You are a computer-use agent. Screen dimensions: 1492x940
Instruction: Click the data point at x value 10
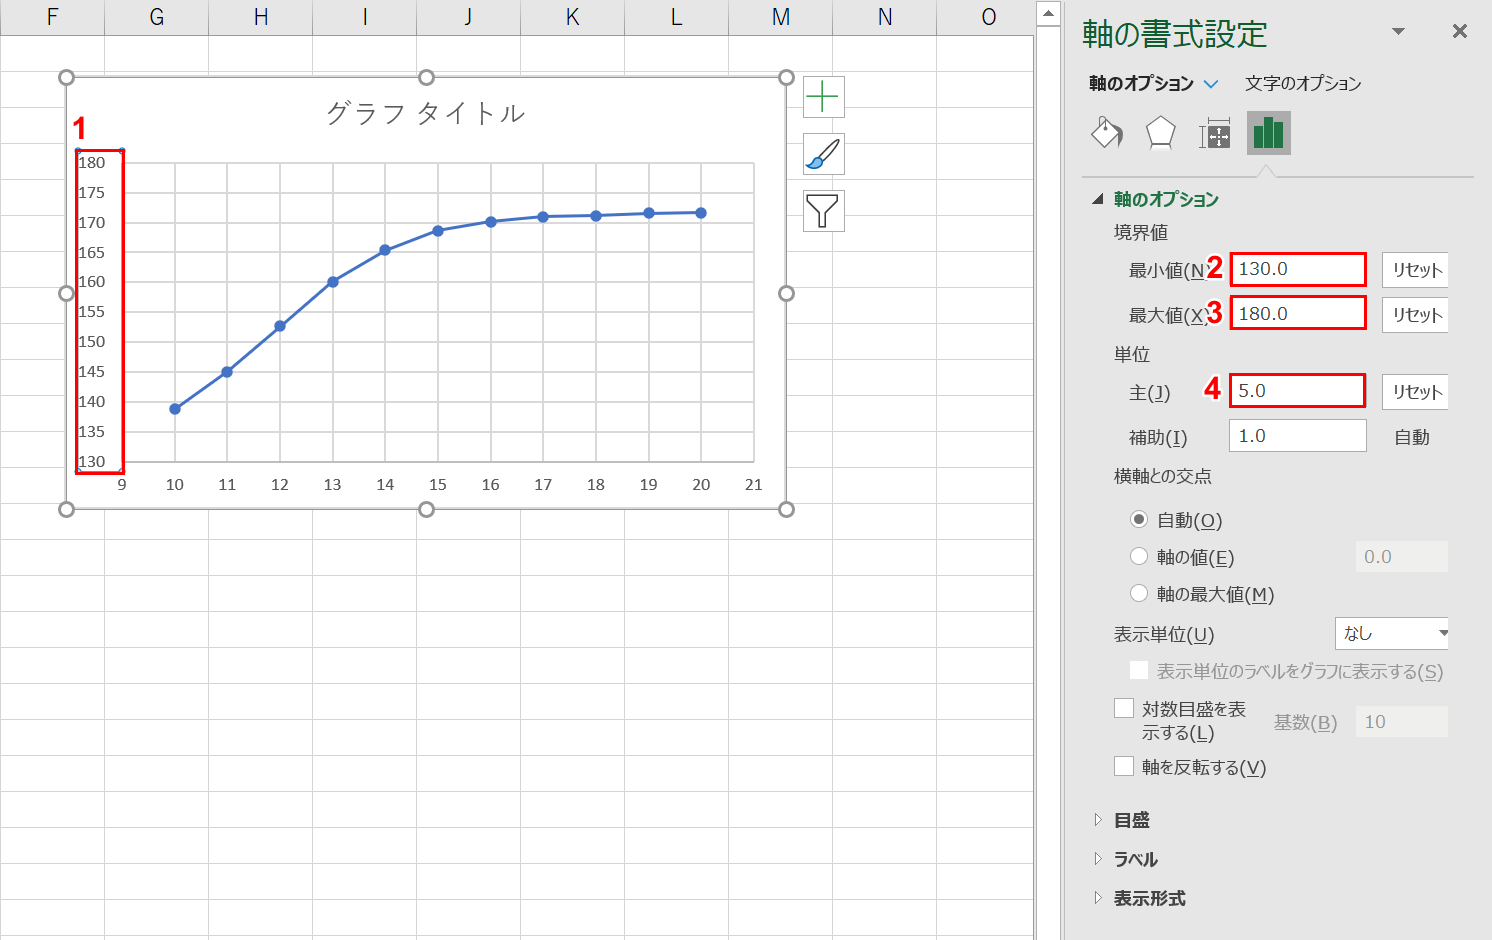[x=175, y=409]
